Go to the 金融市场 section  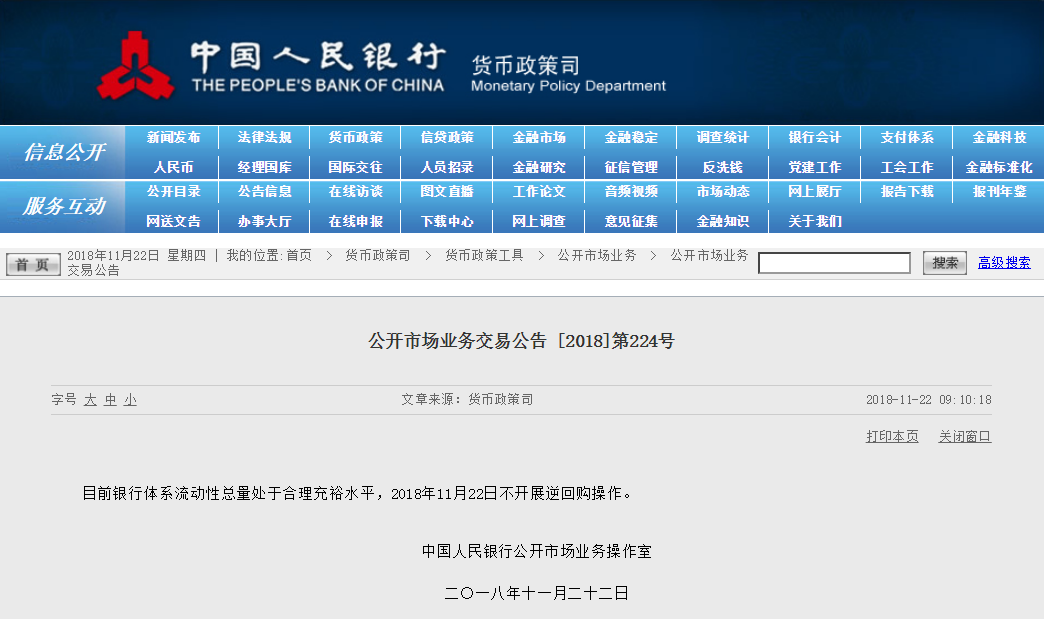539,138
